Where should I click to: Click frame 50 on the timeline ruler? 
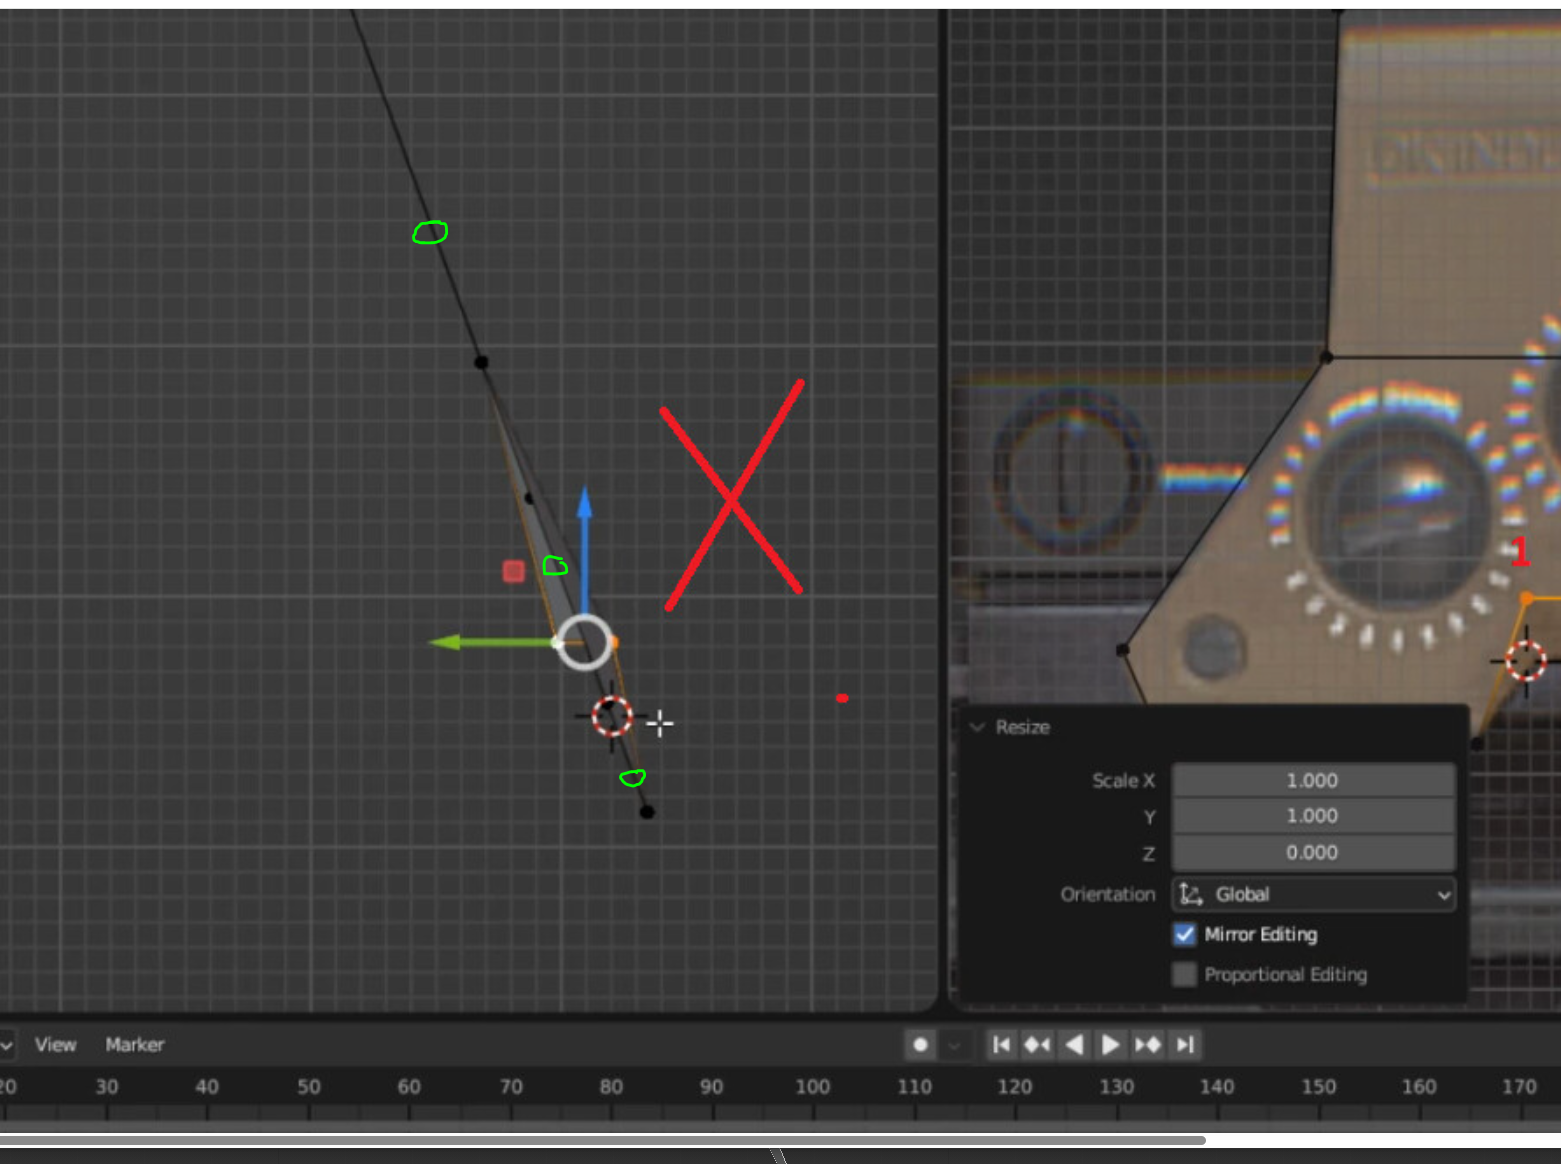point(309,1087)
